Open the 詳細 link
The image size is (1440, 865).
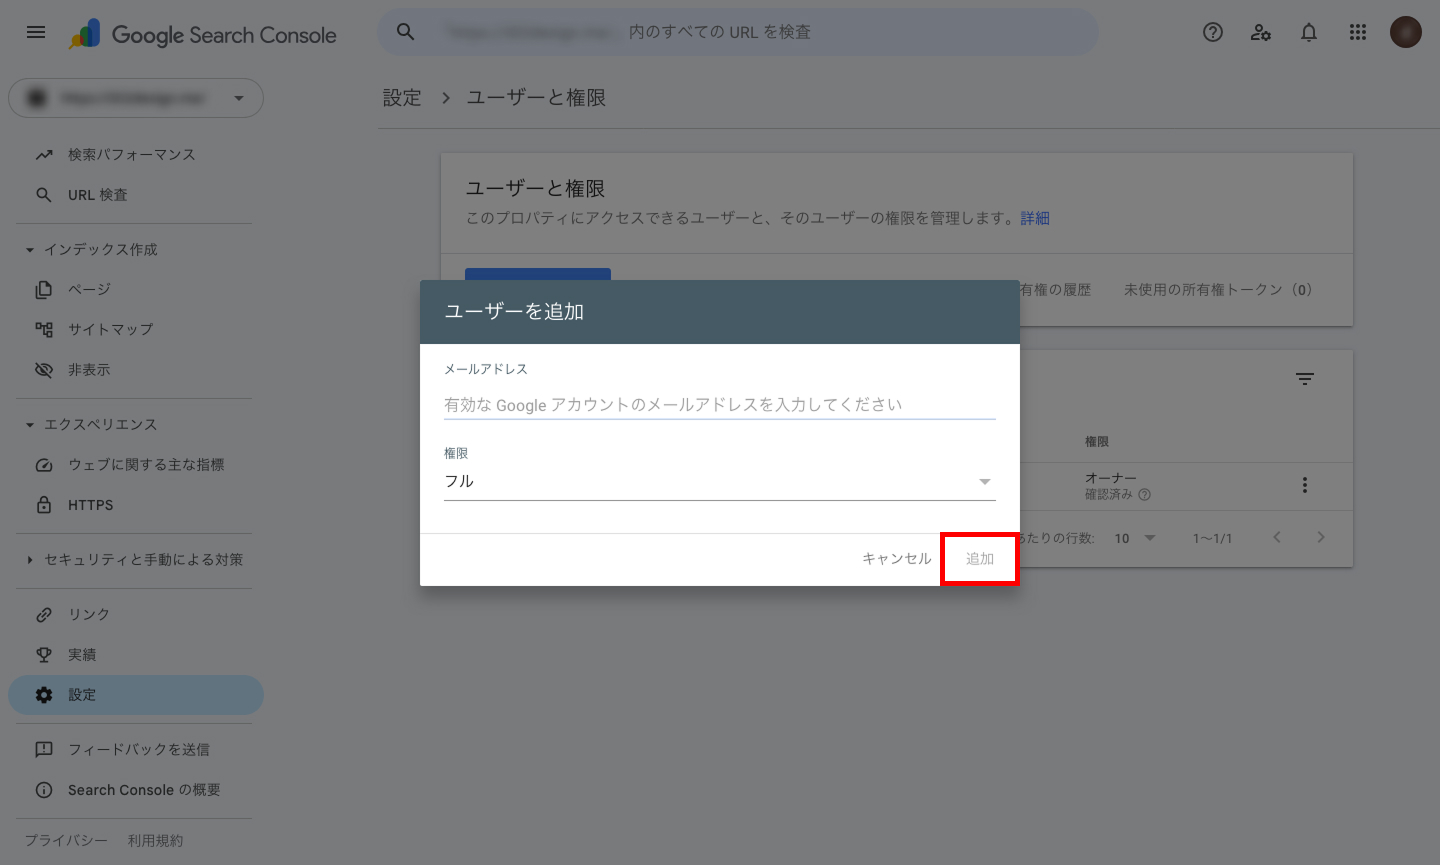click(x=1035, y=218)
